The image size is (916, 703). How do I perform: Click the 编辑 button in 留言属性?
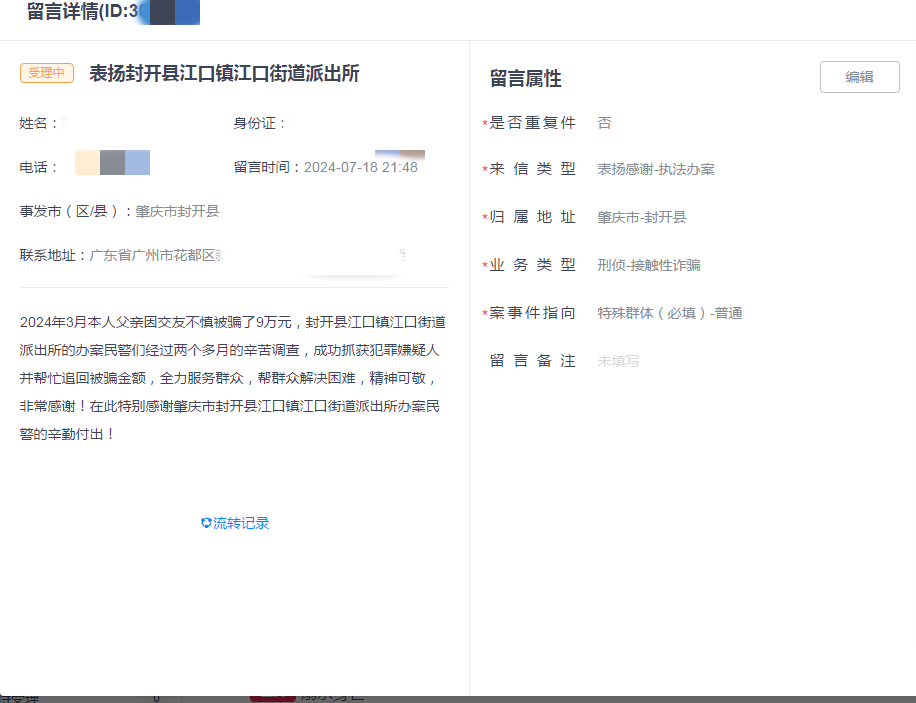click(x=859, y=77)
